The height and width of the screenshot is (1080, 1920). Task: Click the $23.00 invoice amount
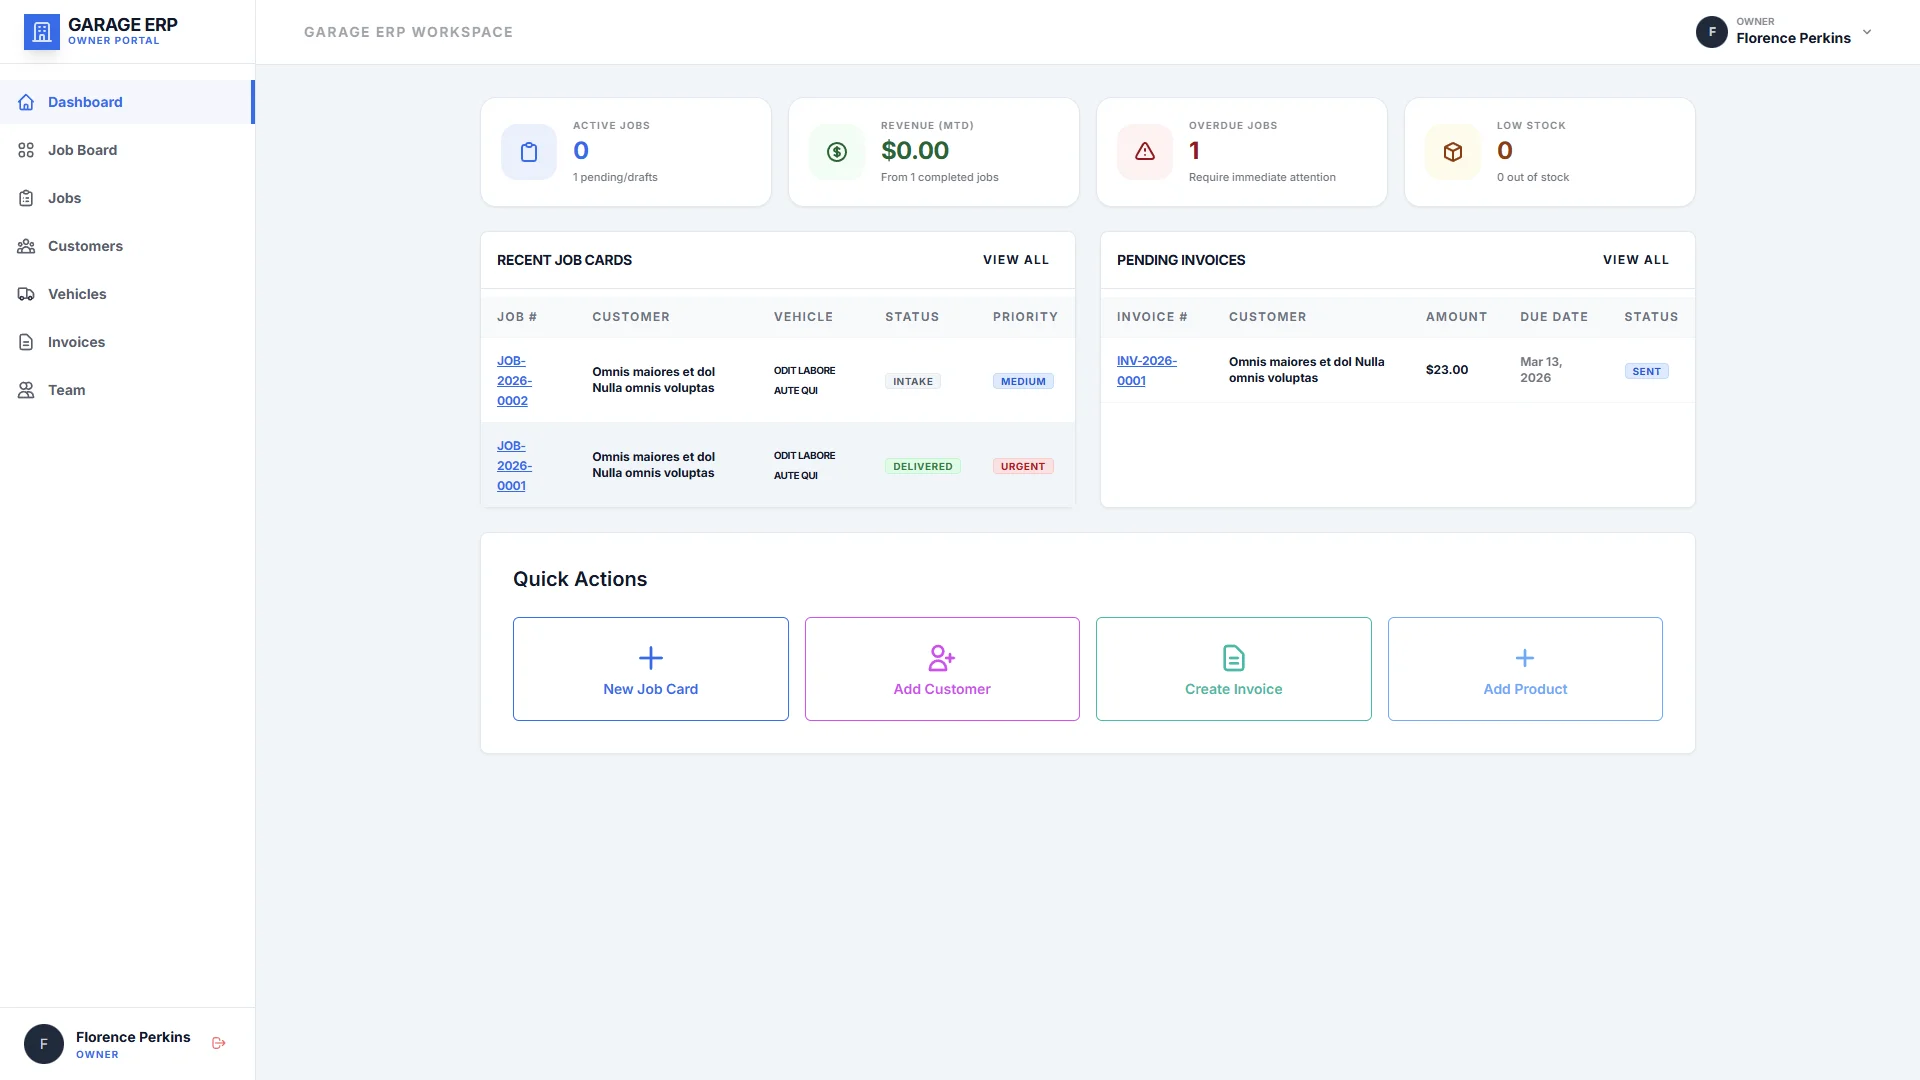click(x=1447, y=370)
